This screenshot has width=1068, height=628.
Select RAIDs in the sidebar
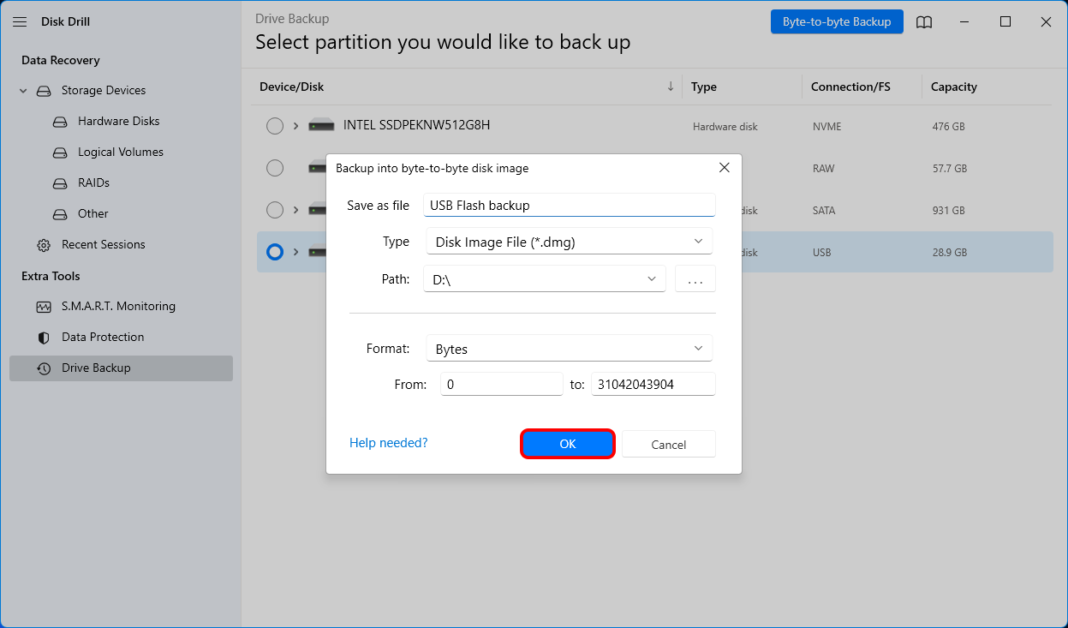(93, 184)
